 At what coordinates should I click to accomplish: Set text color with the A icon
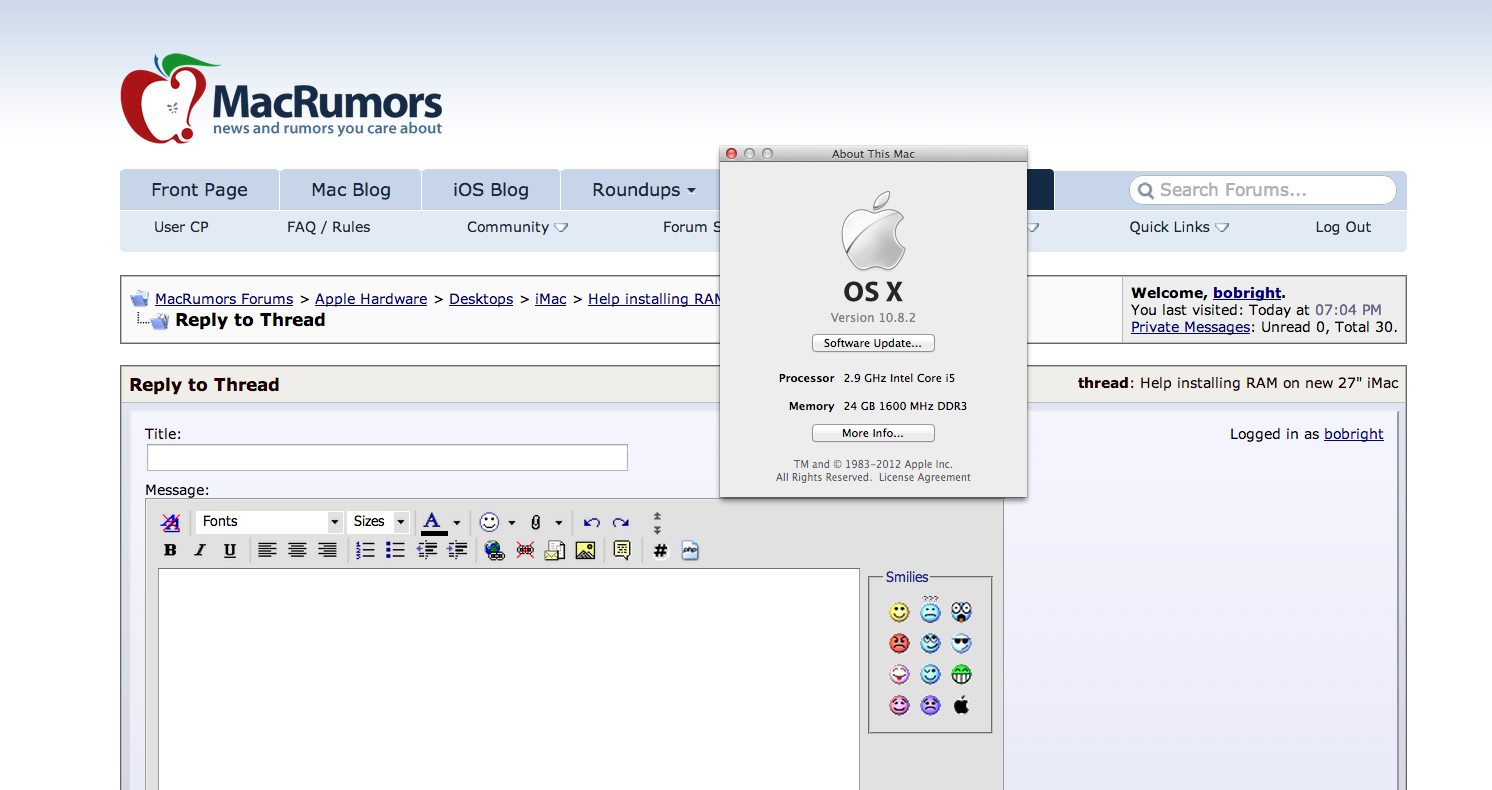pyautogui.click(x=433, y=522)
